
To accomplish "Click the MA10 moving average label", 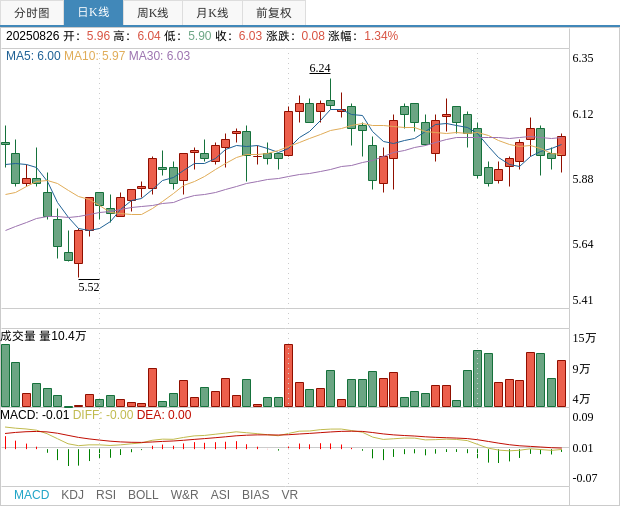I will tap(94, 56).
